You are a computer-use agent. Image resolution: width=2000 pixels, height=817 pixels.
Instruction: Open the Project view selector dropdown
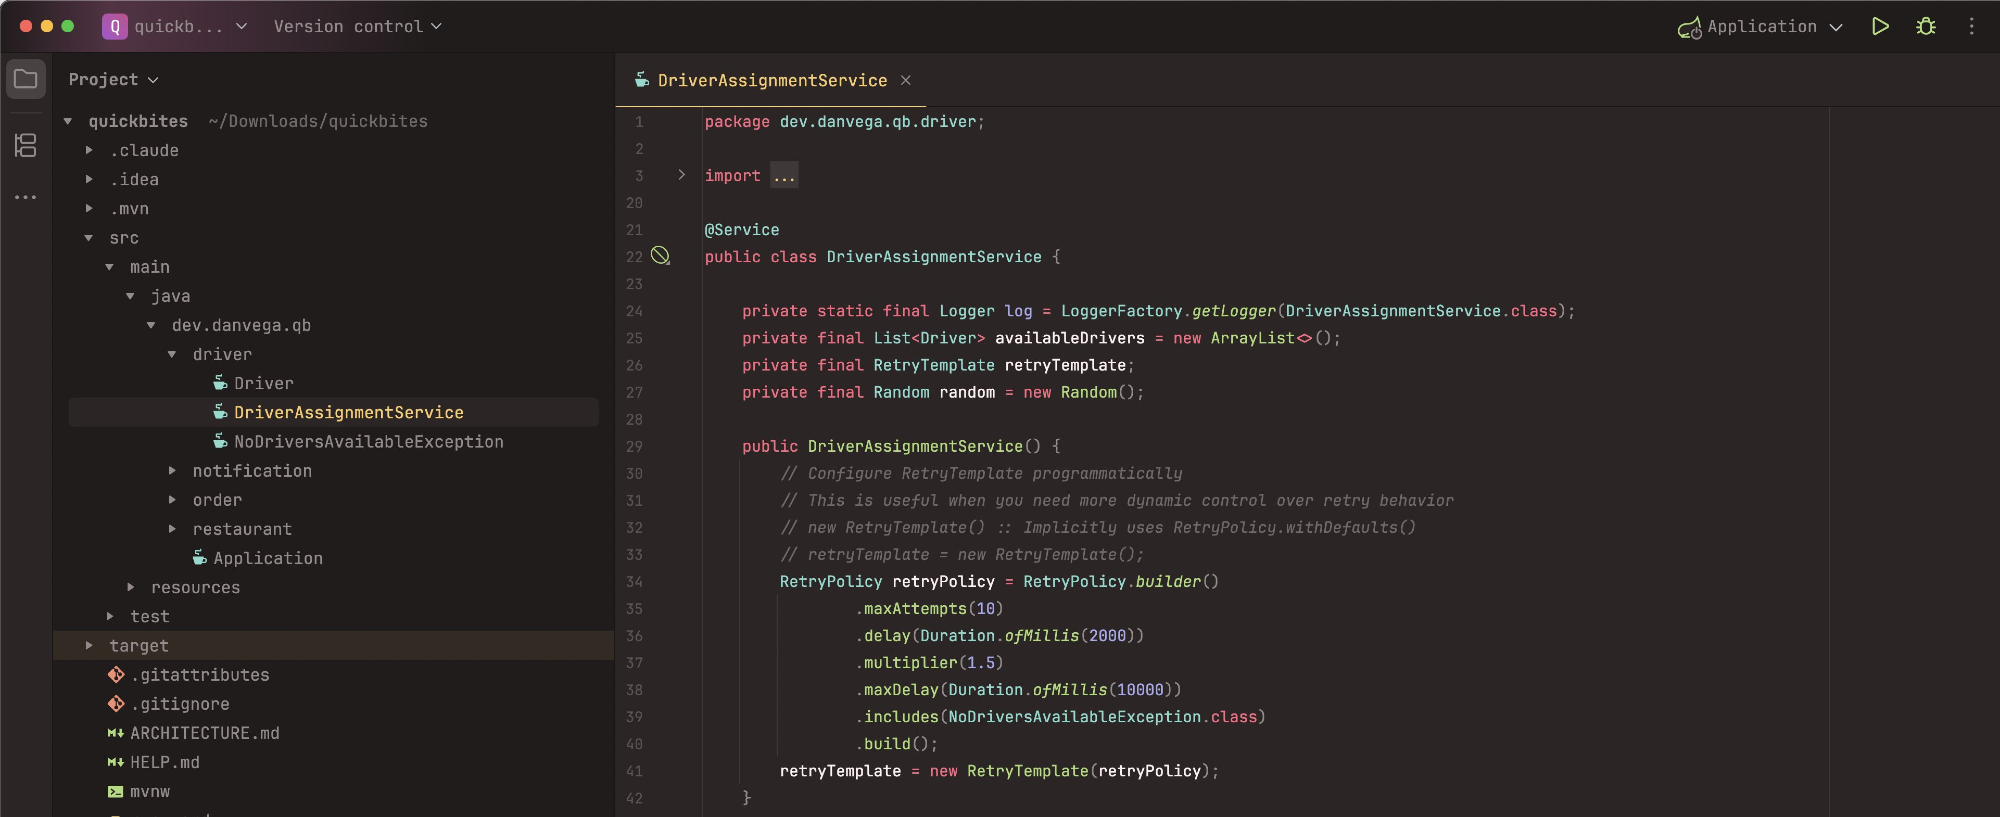pyautogui.click(x=113, y=80)
